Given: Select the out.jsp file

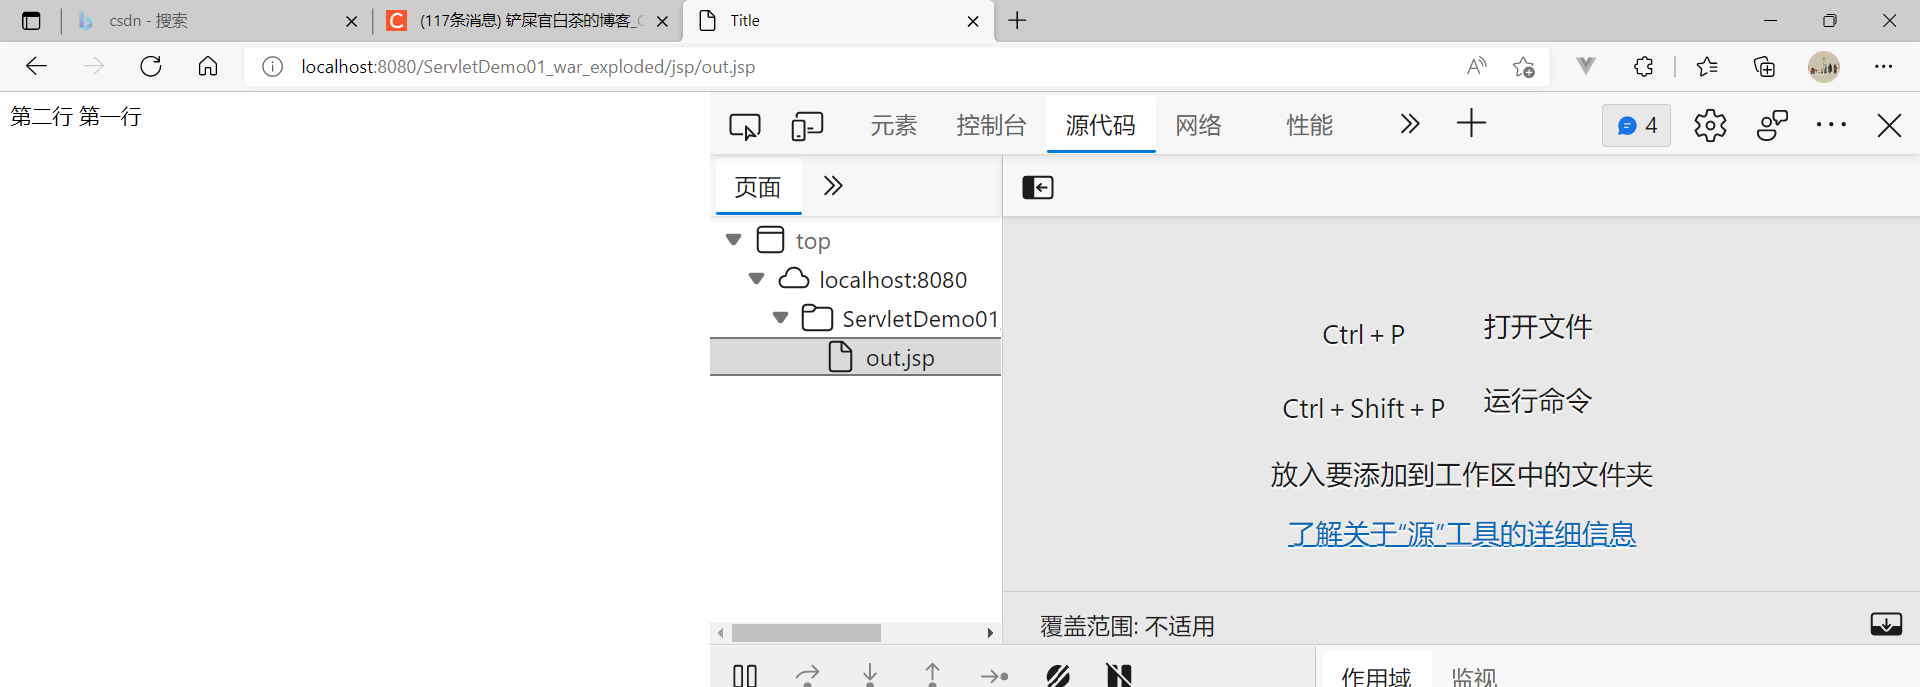Looking at the screenshot, I should (856, 357).
